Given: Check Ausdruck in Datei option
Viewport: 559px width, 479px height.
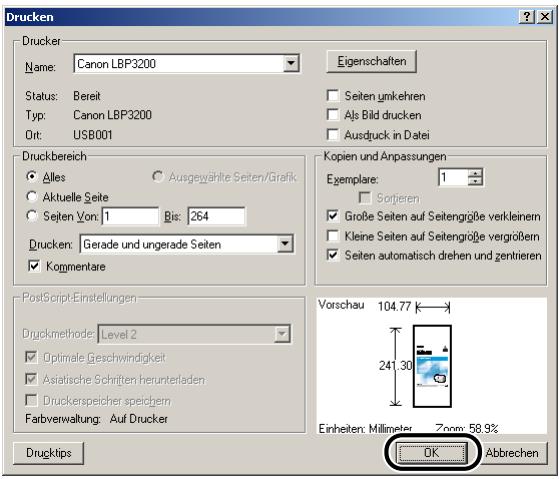Looking at the screenshot, I should pos(333,134).
